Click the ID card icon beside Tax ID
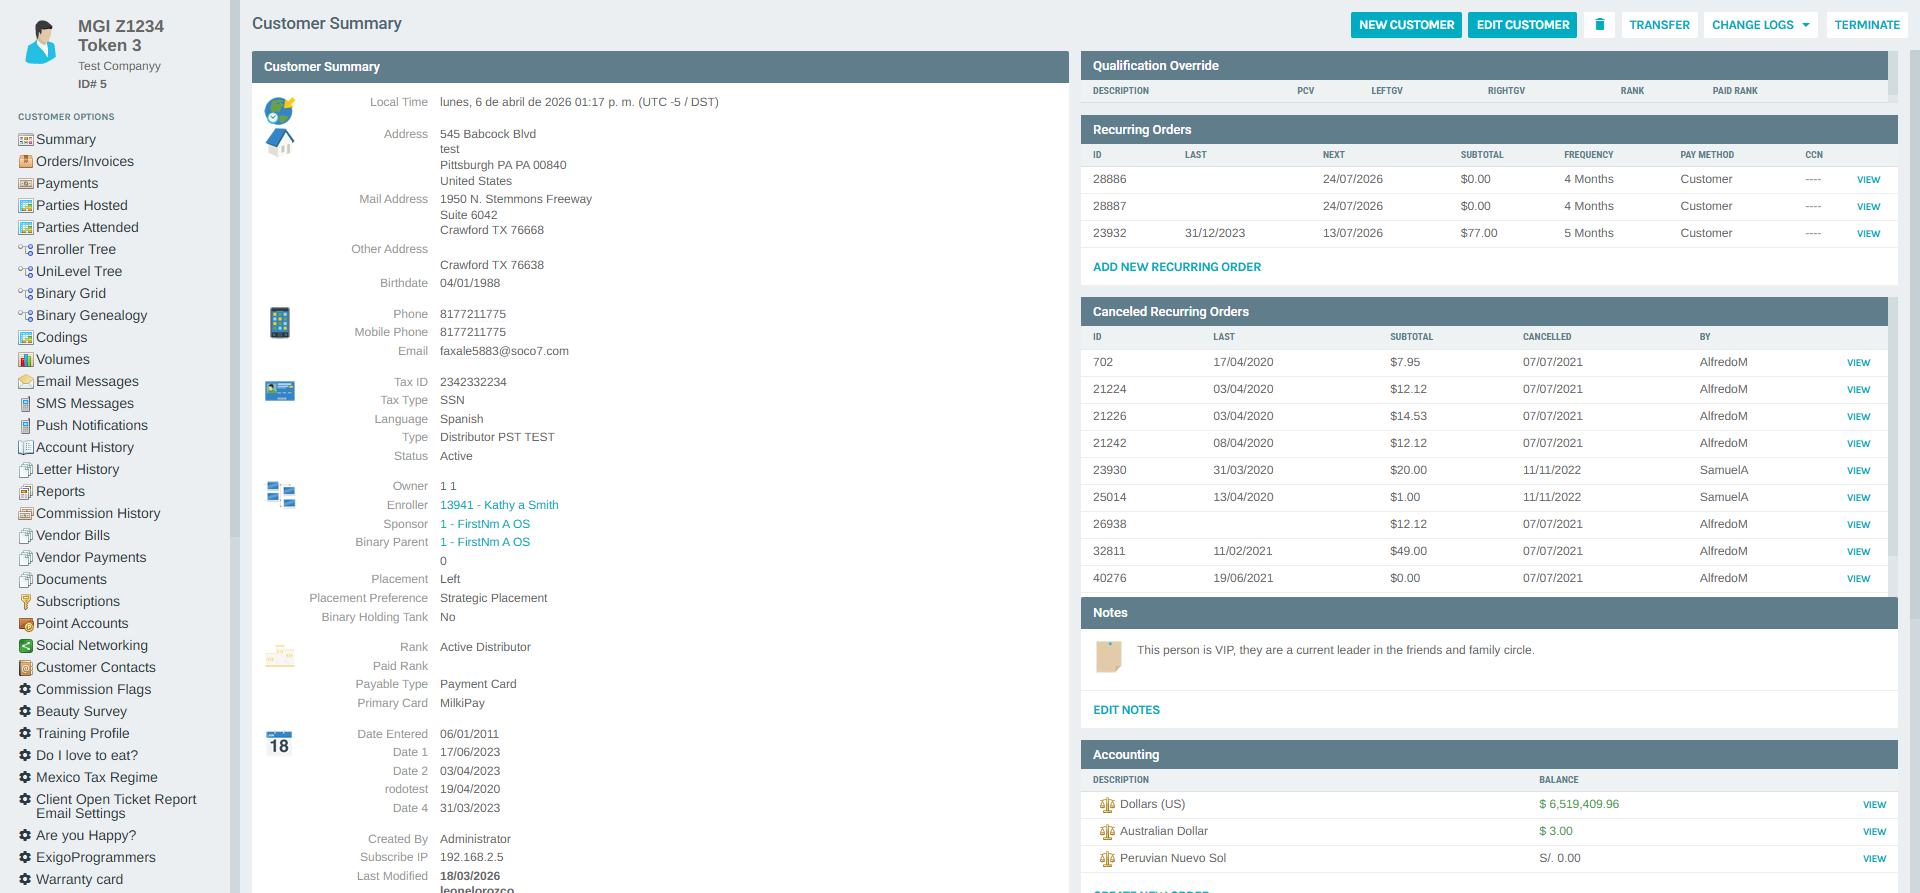The width and height of the screenshot is (1920, 893). [279, 391]
